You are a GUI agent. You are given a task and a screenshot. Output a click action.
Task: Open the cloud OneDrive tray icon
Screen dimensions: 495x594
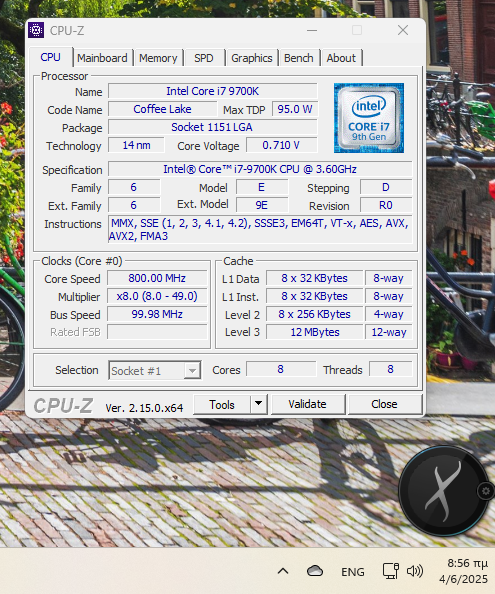315,571
